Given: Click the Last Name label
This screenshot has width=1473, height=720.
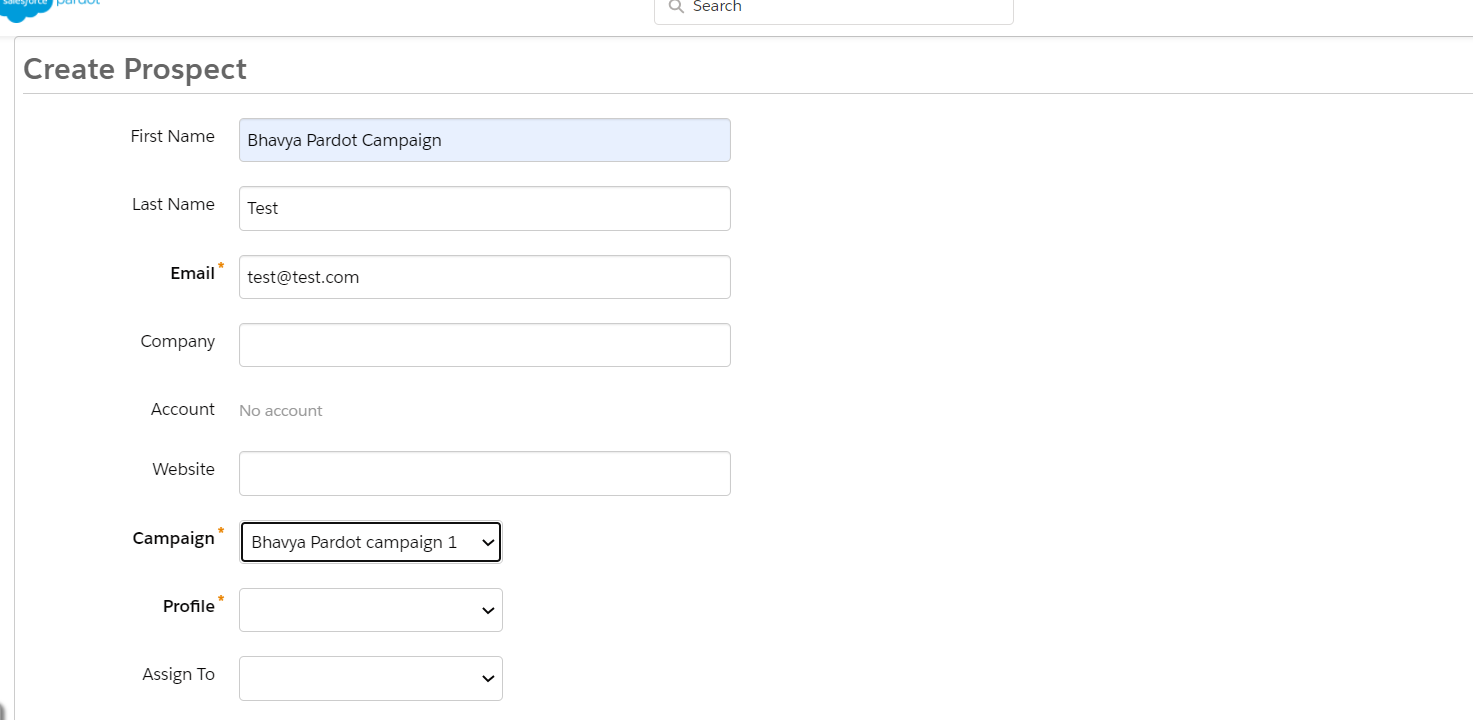Looking at the screenshot, I should 174,204.
